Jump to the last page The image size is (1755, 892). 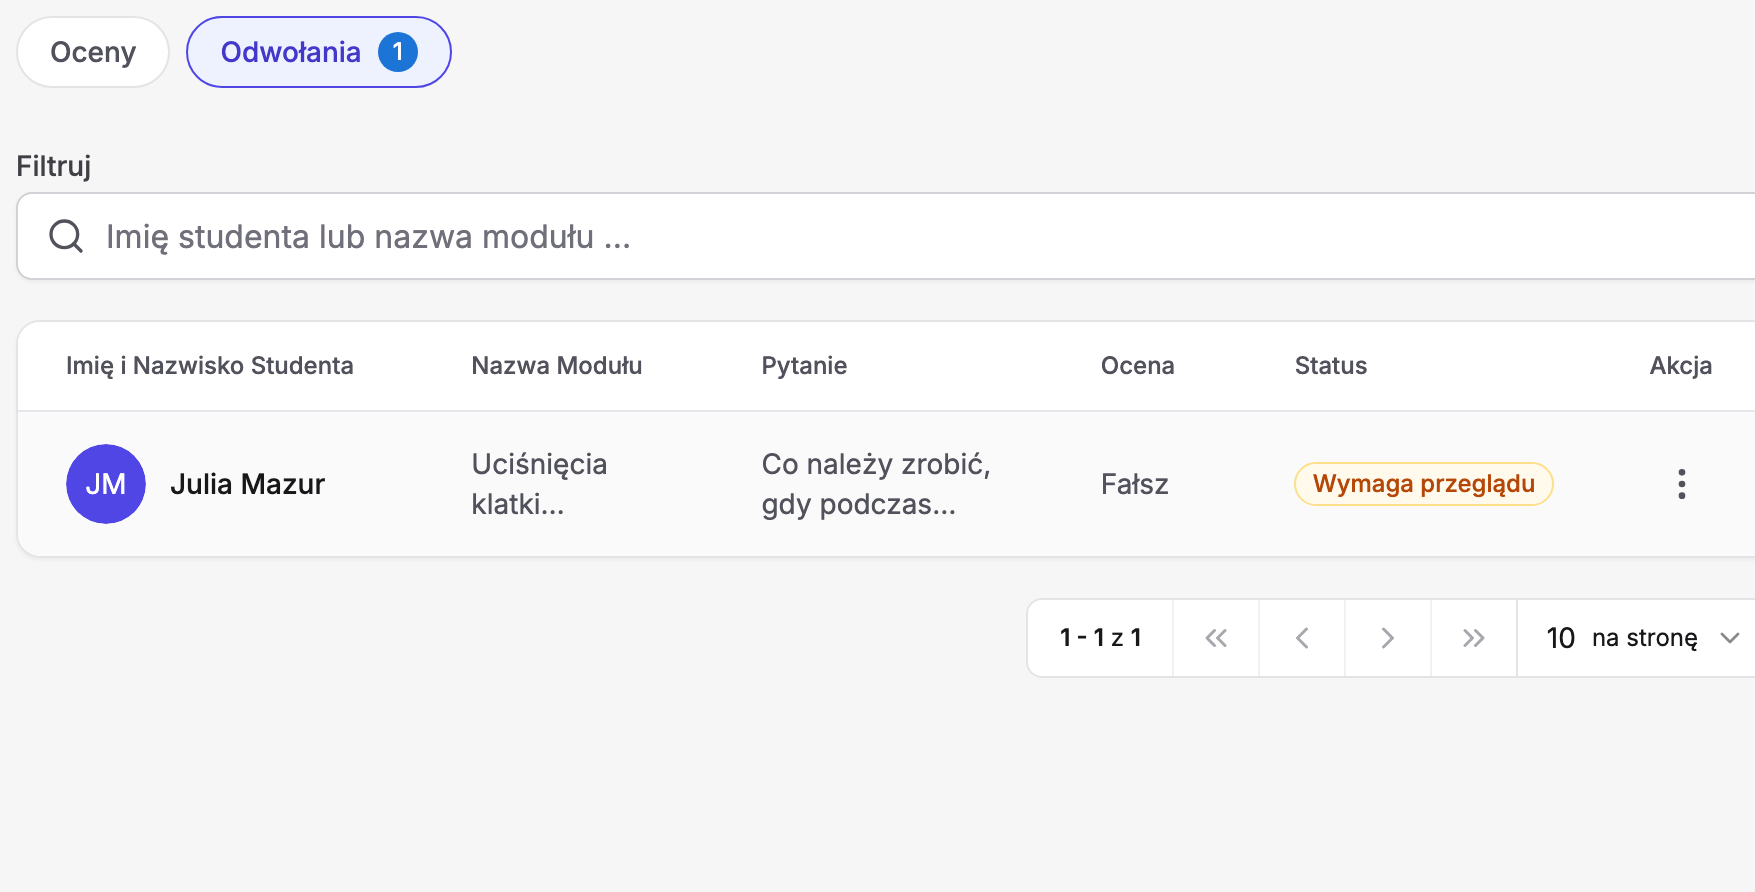coord(1474,638)
